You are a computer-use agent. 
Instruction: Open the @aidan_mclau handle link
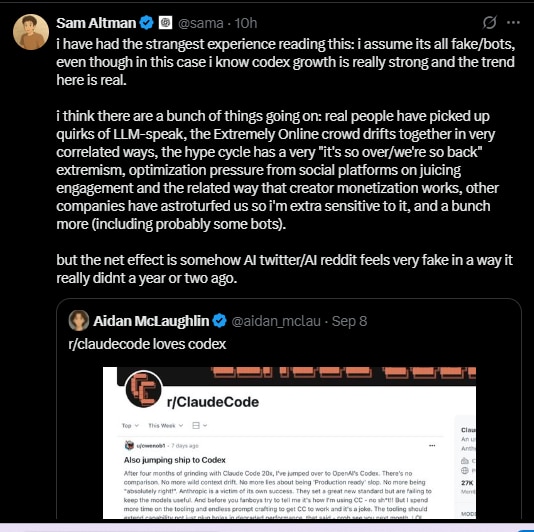coord(276,321)
